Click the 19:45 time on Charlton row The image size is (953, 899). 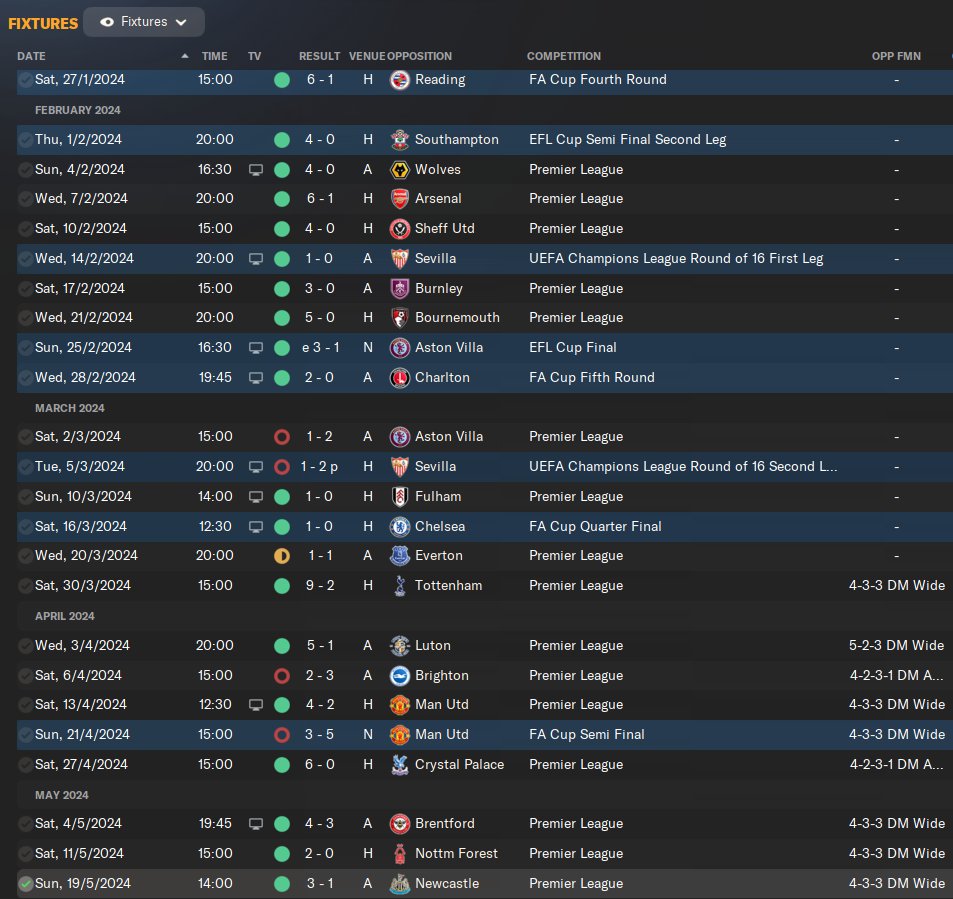[215, 377]
